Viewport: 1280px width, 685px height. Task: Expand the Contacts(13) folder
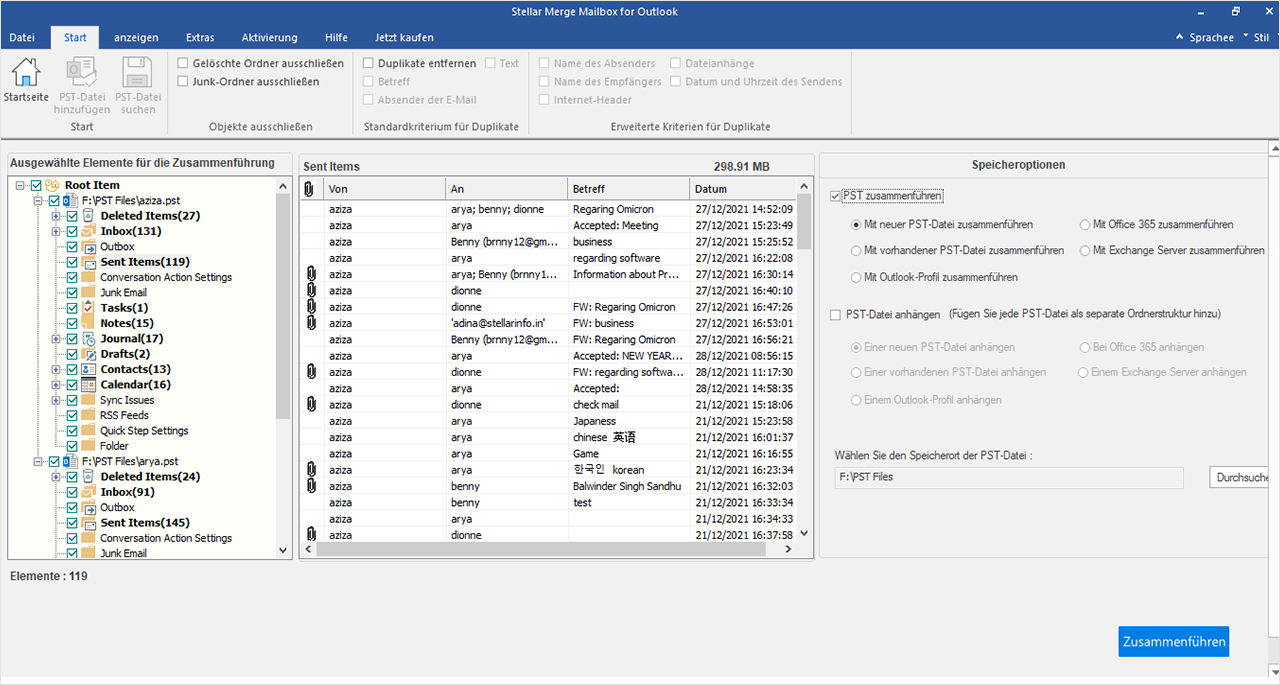[56, 369]
